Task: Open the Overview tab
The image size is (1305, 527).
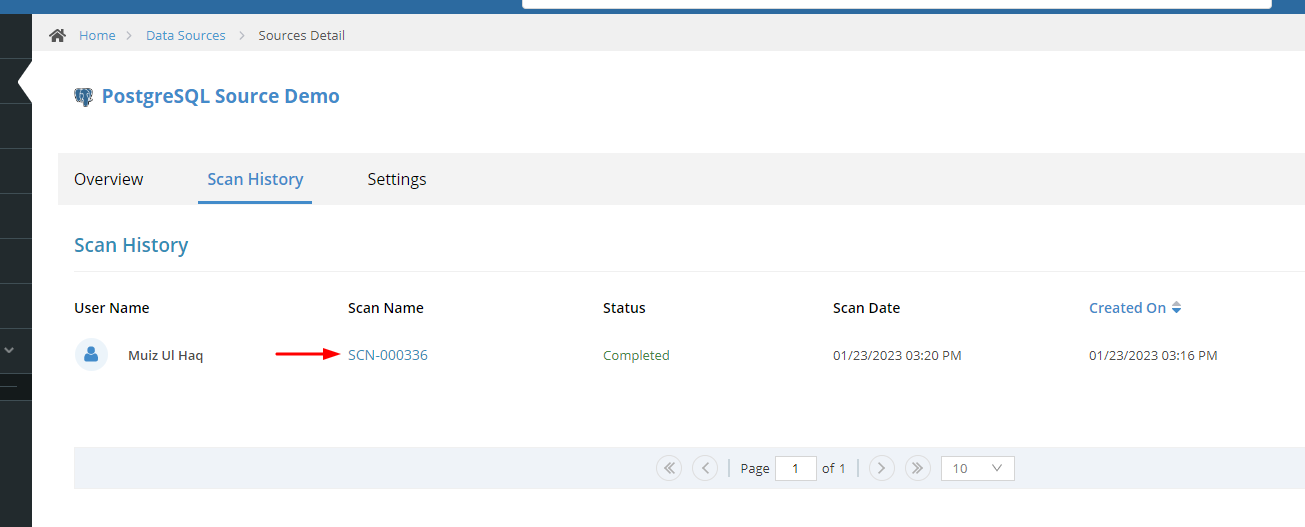Action: [x=109, y=179]
